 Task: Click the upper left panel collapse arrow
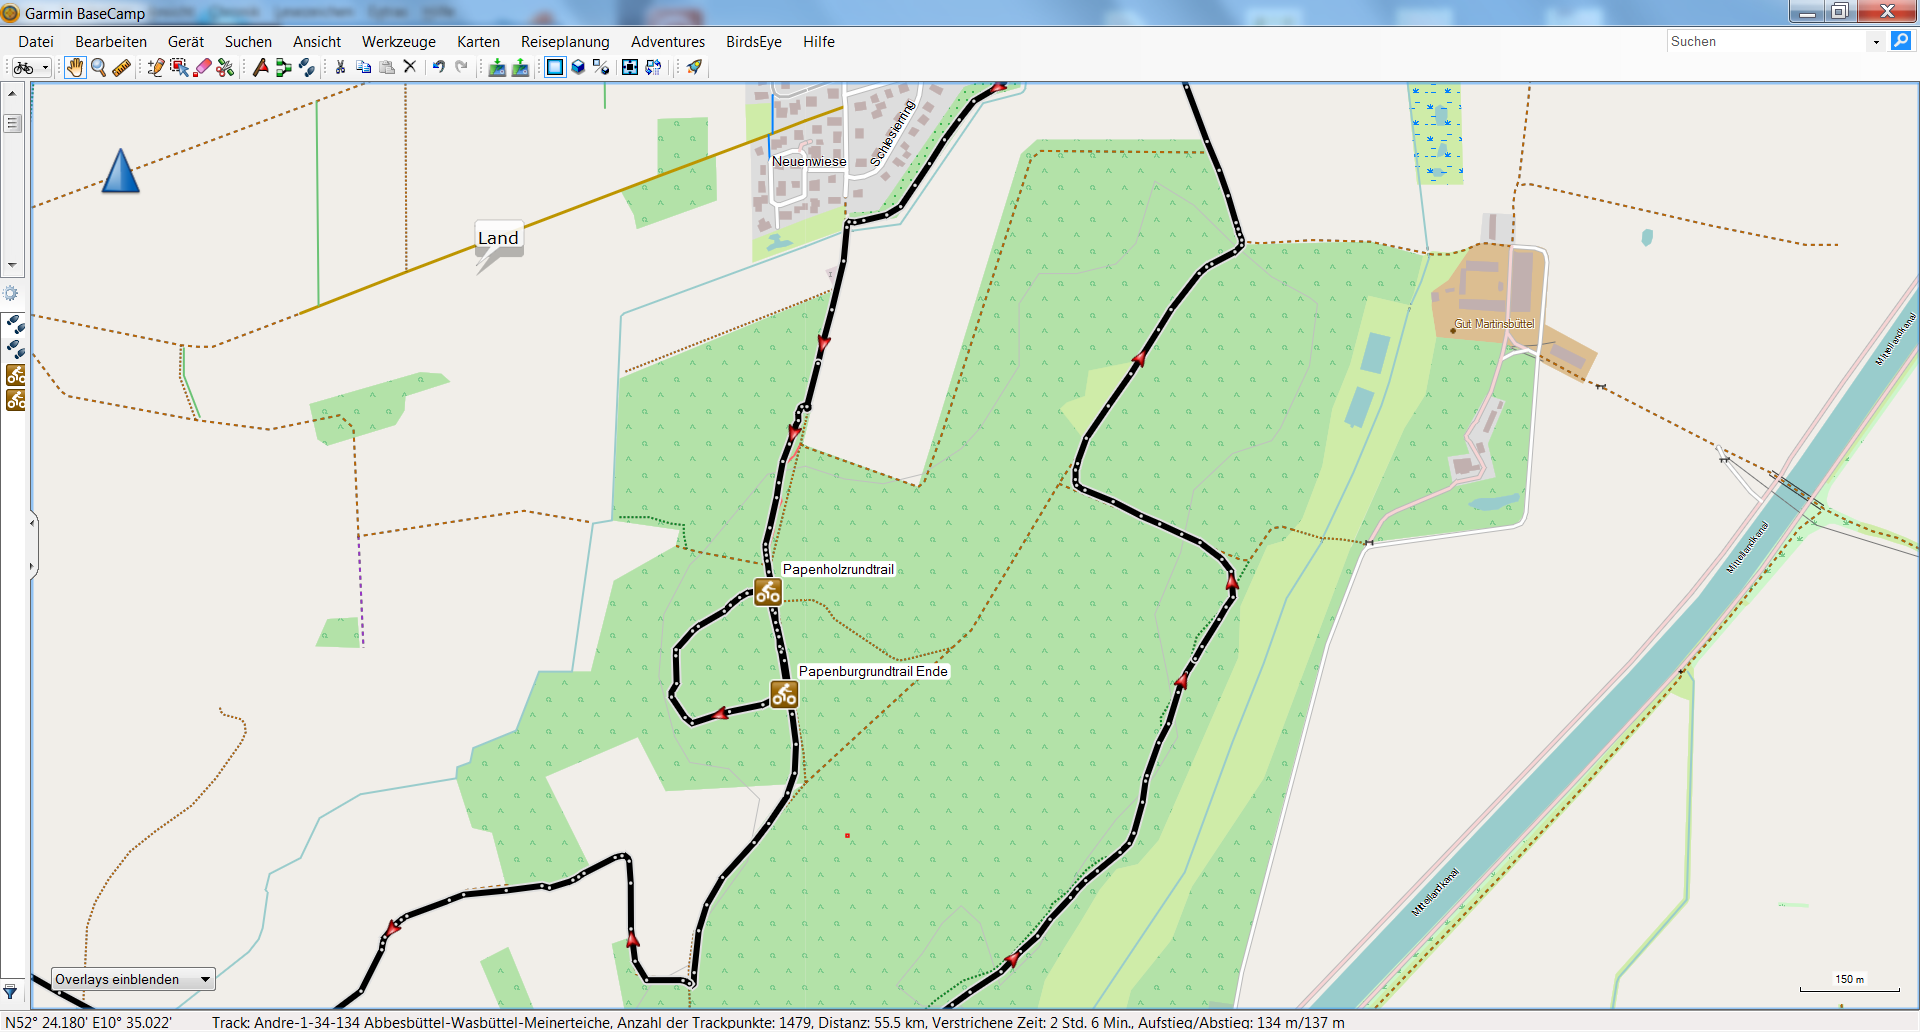click(32, 522)
